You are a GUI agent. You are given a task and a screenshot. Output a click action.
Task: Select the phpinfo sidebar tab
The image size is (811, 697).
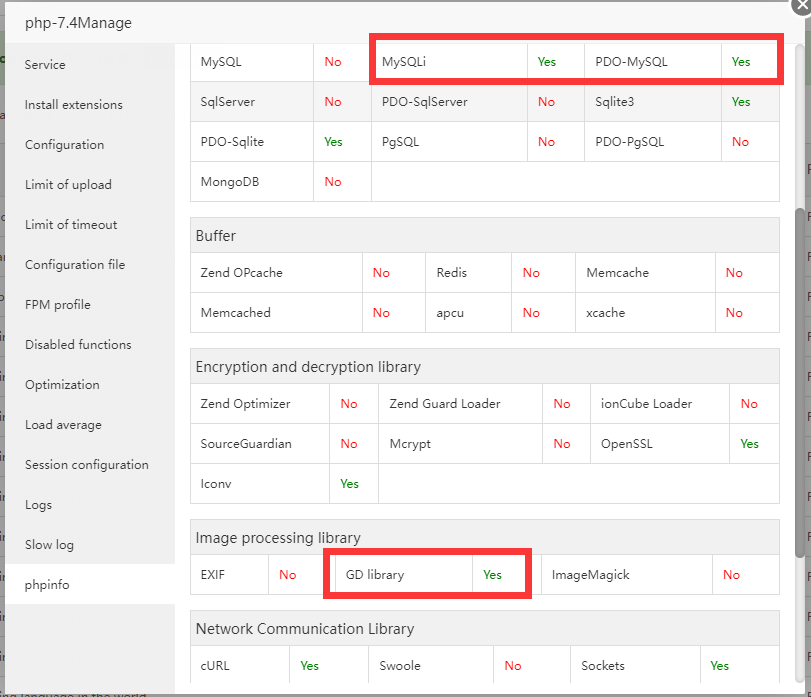pyautogui.click(x=47, y=585)
